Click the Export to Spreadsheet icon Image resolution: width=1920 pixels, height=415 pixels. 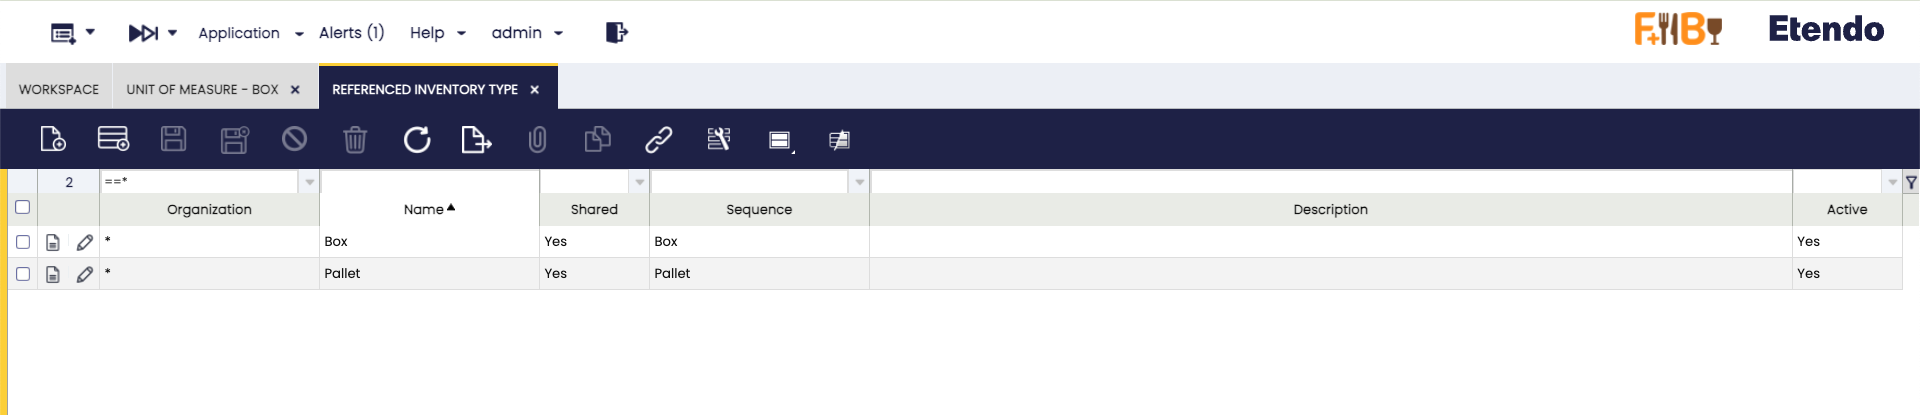point(476,139)
